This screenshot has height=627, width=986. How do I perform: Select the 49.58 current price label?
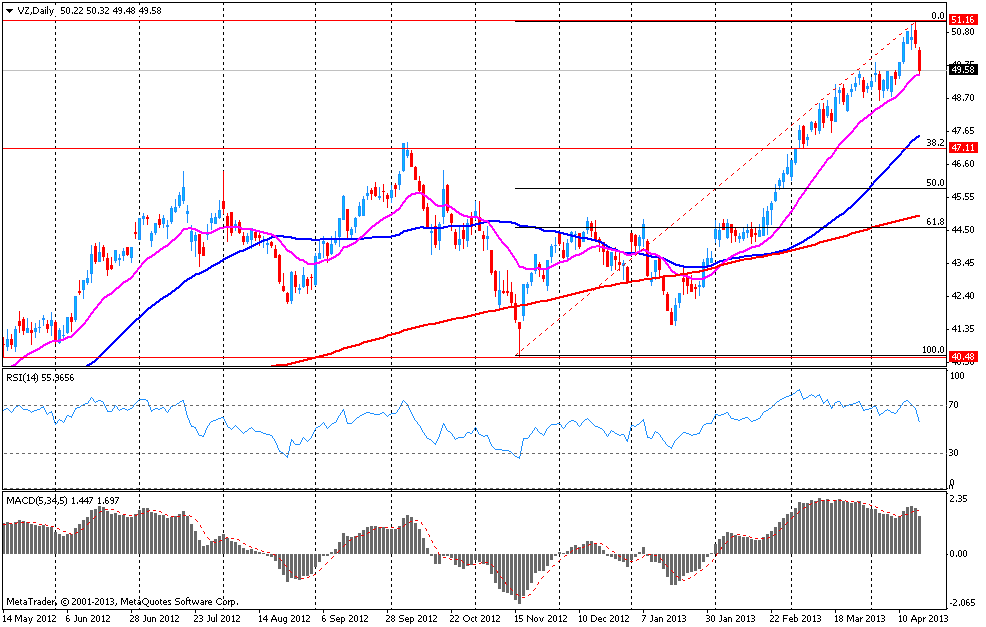coord(963,70)
